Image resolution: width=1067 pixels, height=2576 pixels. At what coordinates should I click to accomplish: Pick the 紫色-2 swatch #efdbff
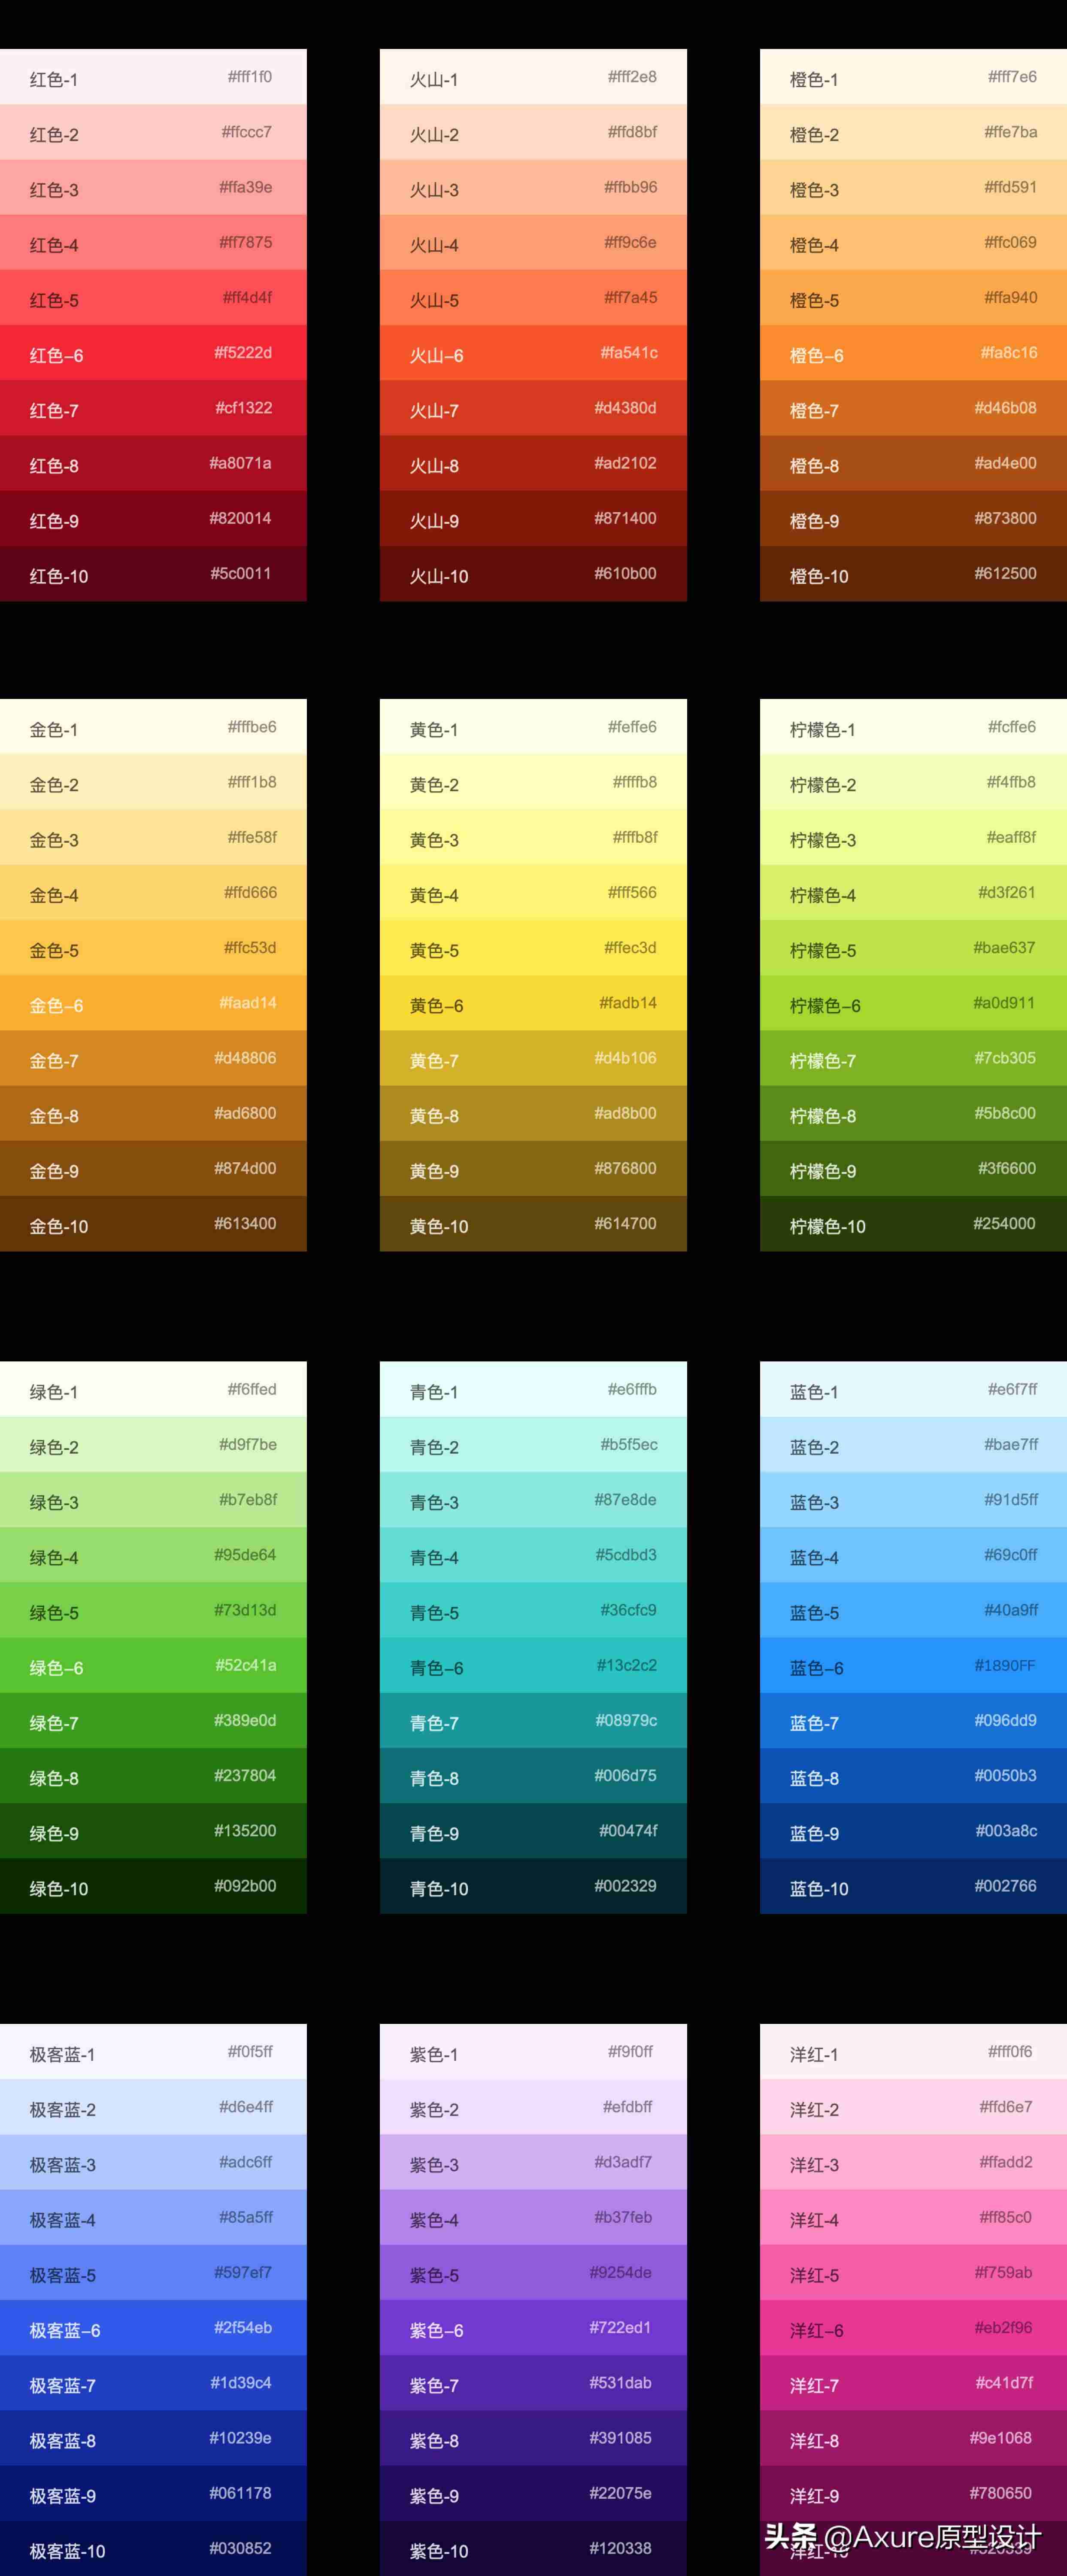[x=533, y=2107]
